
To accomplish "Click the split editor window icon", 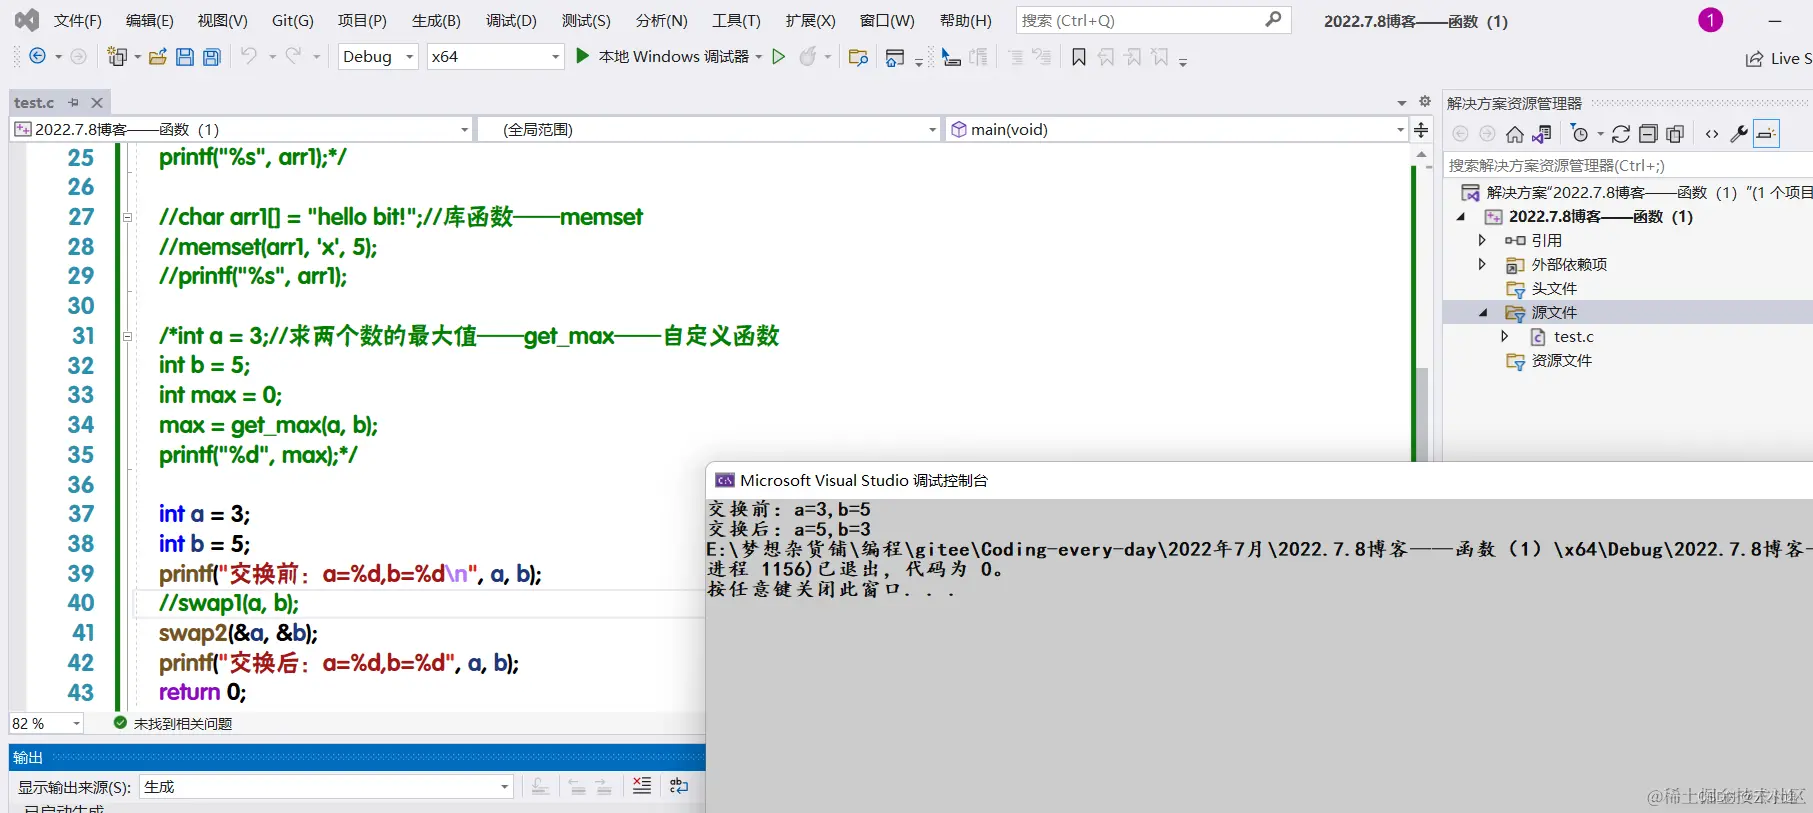I will tap(1421, 130).
